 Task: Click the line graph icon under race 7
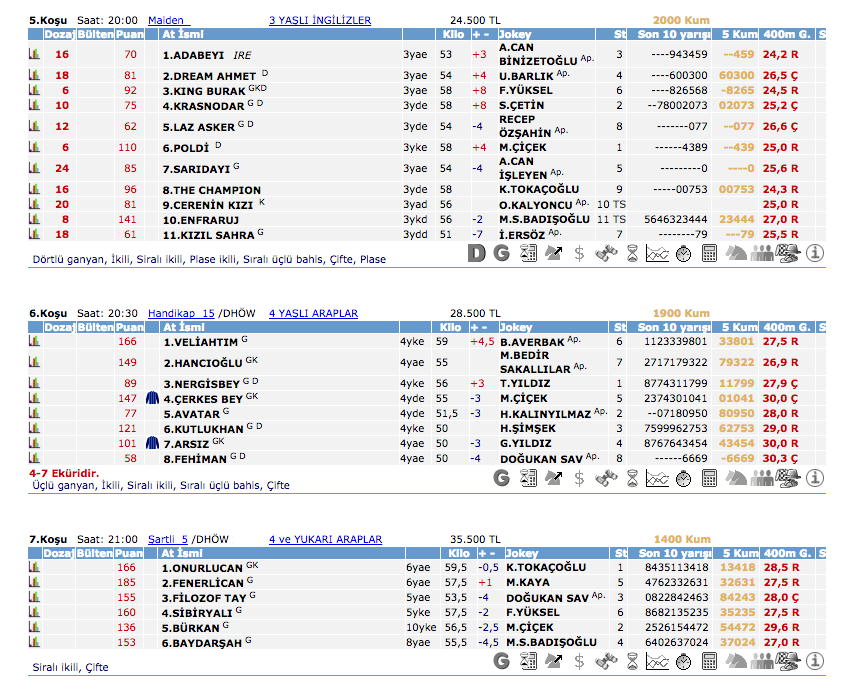(658, 661)
